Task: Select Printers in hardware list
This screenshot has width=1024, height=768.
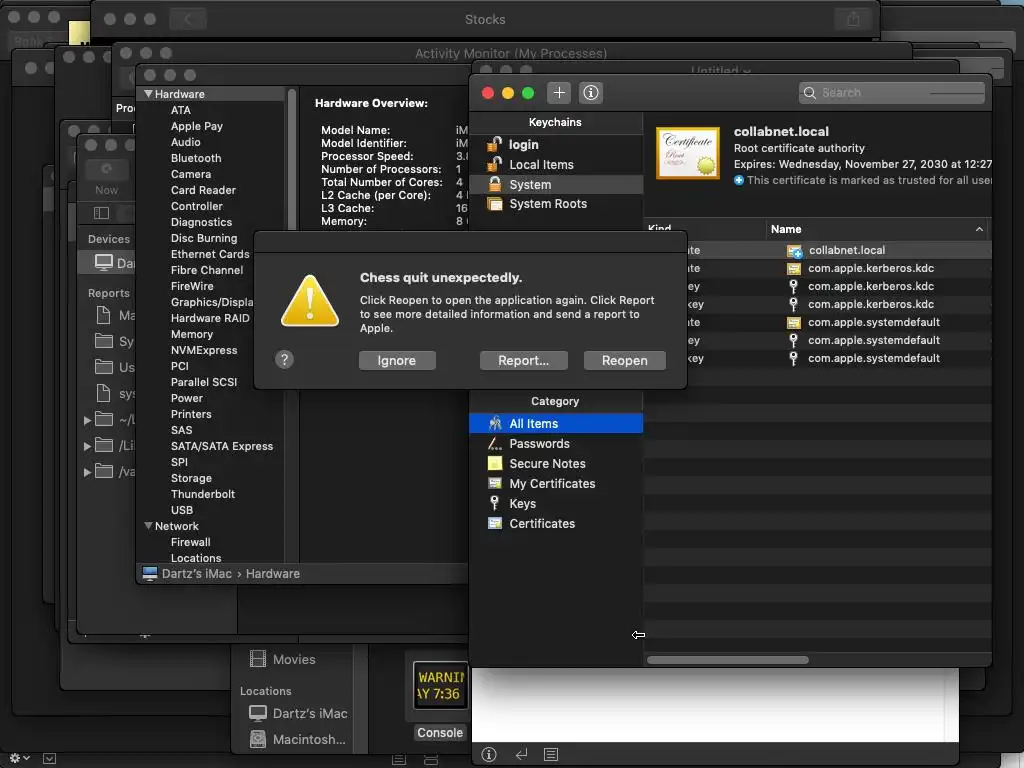Action: pyautogui.click(x=191, y=414)
